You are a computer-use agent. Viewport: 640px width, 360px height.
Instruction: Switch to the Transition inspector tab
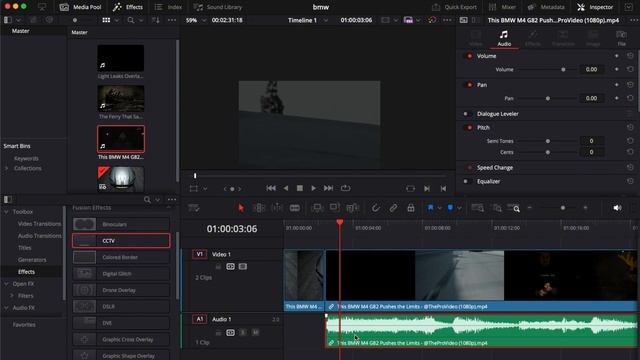[x=563, y=38]
